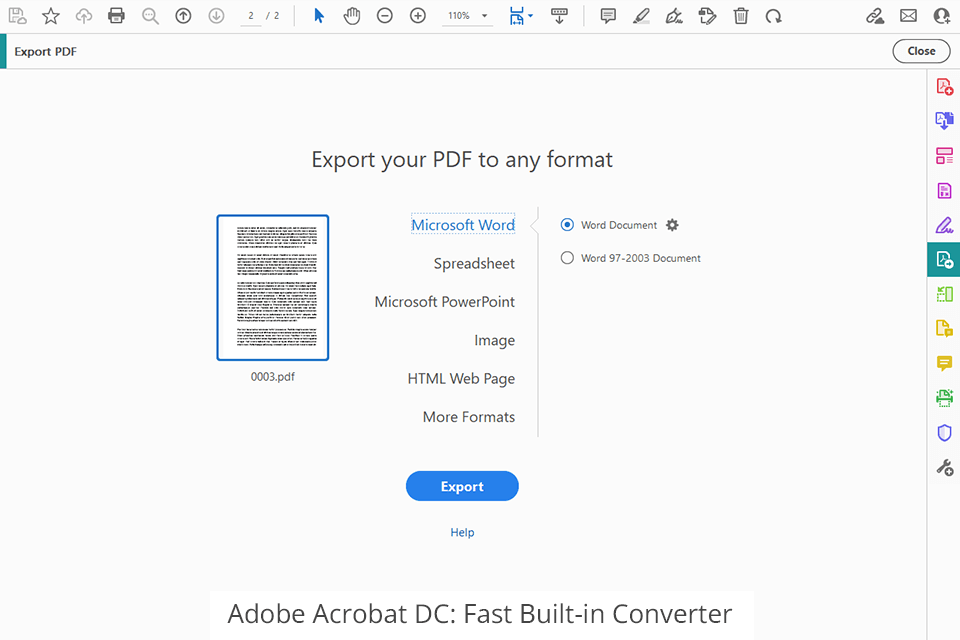
Task: Click the trash delete icon
Action: pos(741,16)
